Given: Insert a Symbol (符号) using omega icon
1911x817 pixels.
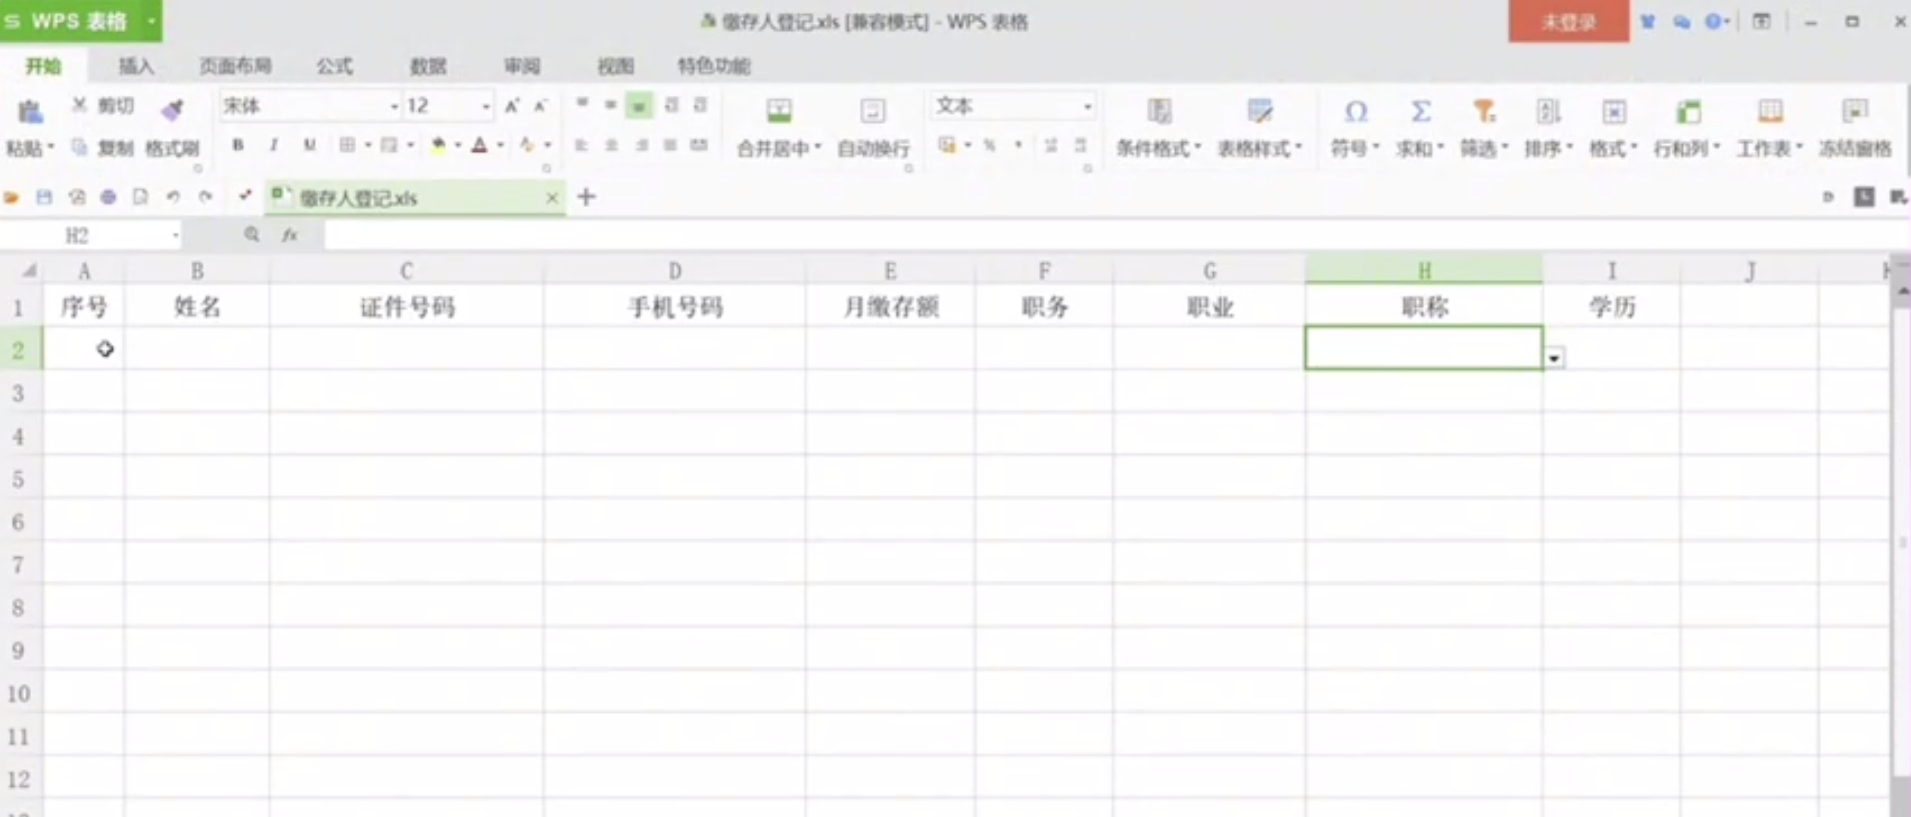Looking at the screenshot, I should click(x=1355, y=111).
